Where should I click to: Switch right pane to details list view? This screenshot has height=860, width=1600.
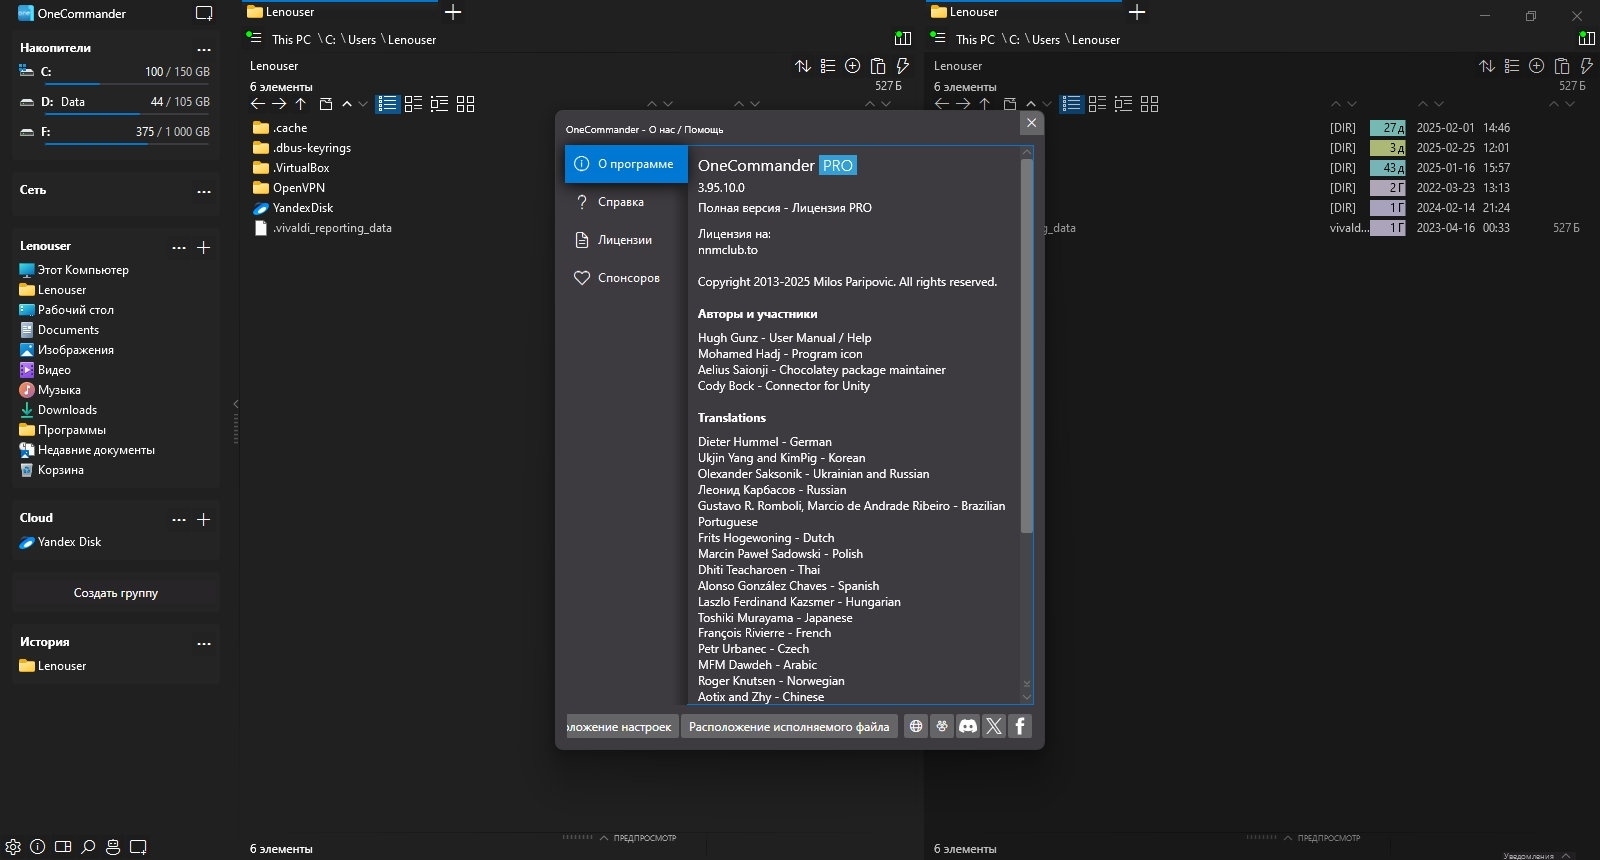(x=1072, y=104)
